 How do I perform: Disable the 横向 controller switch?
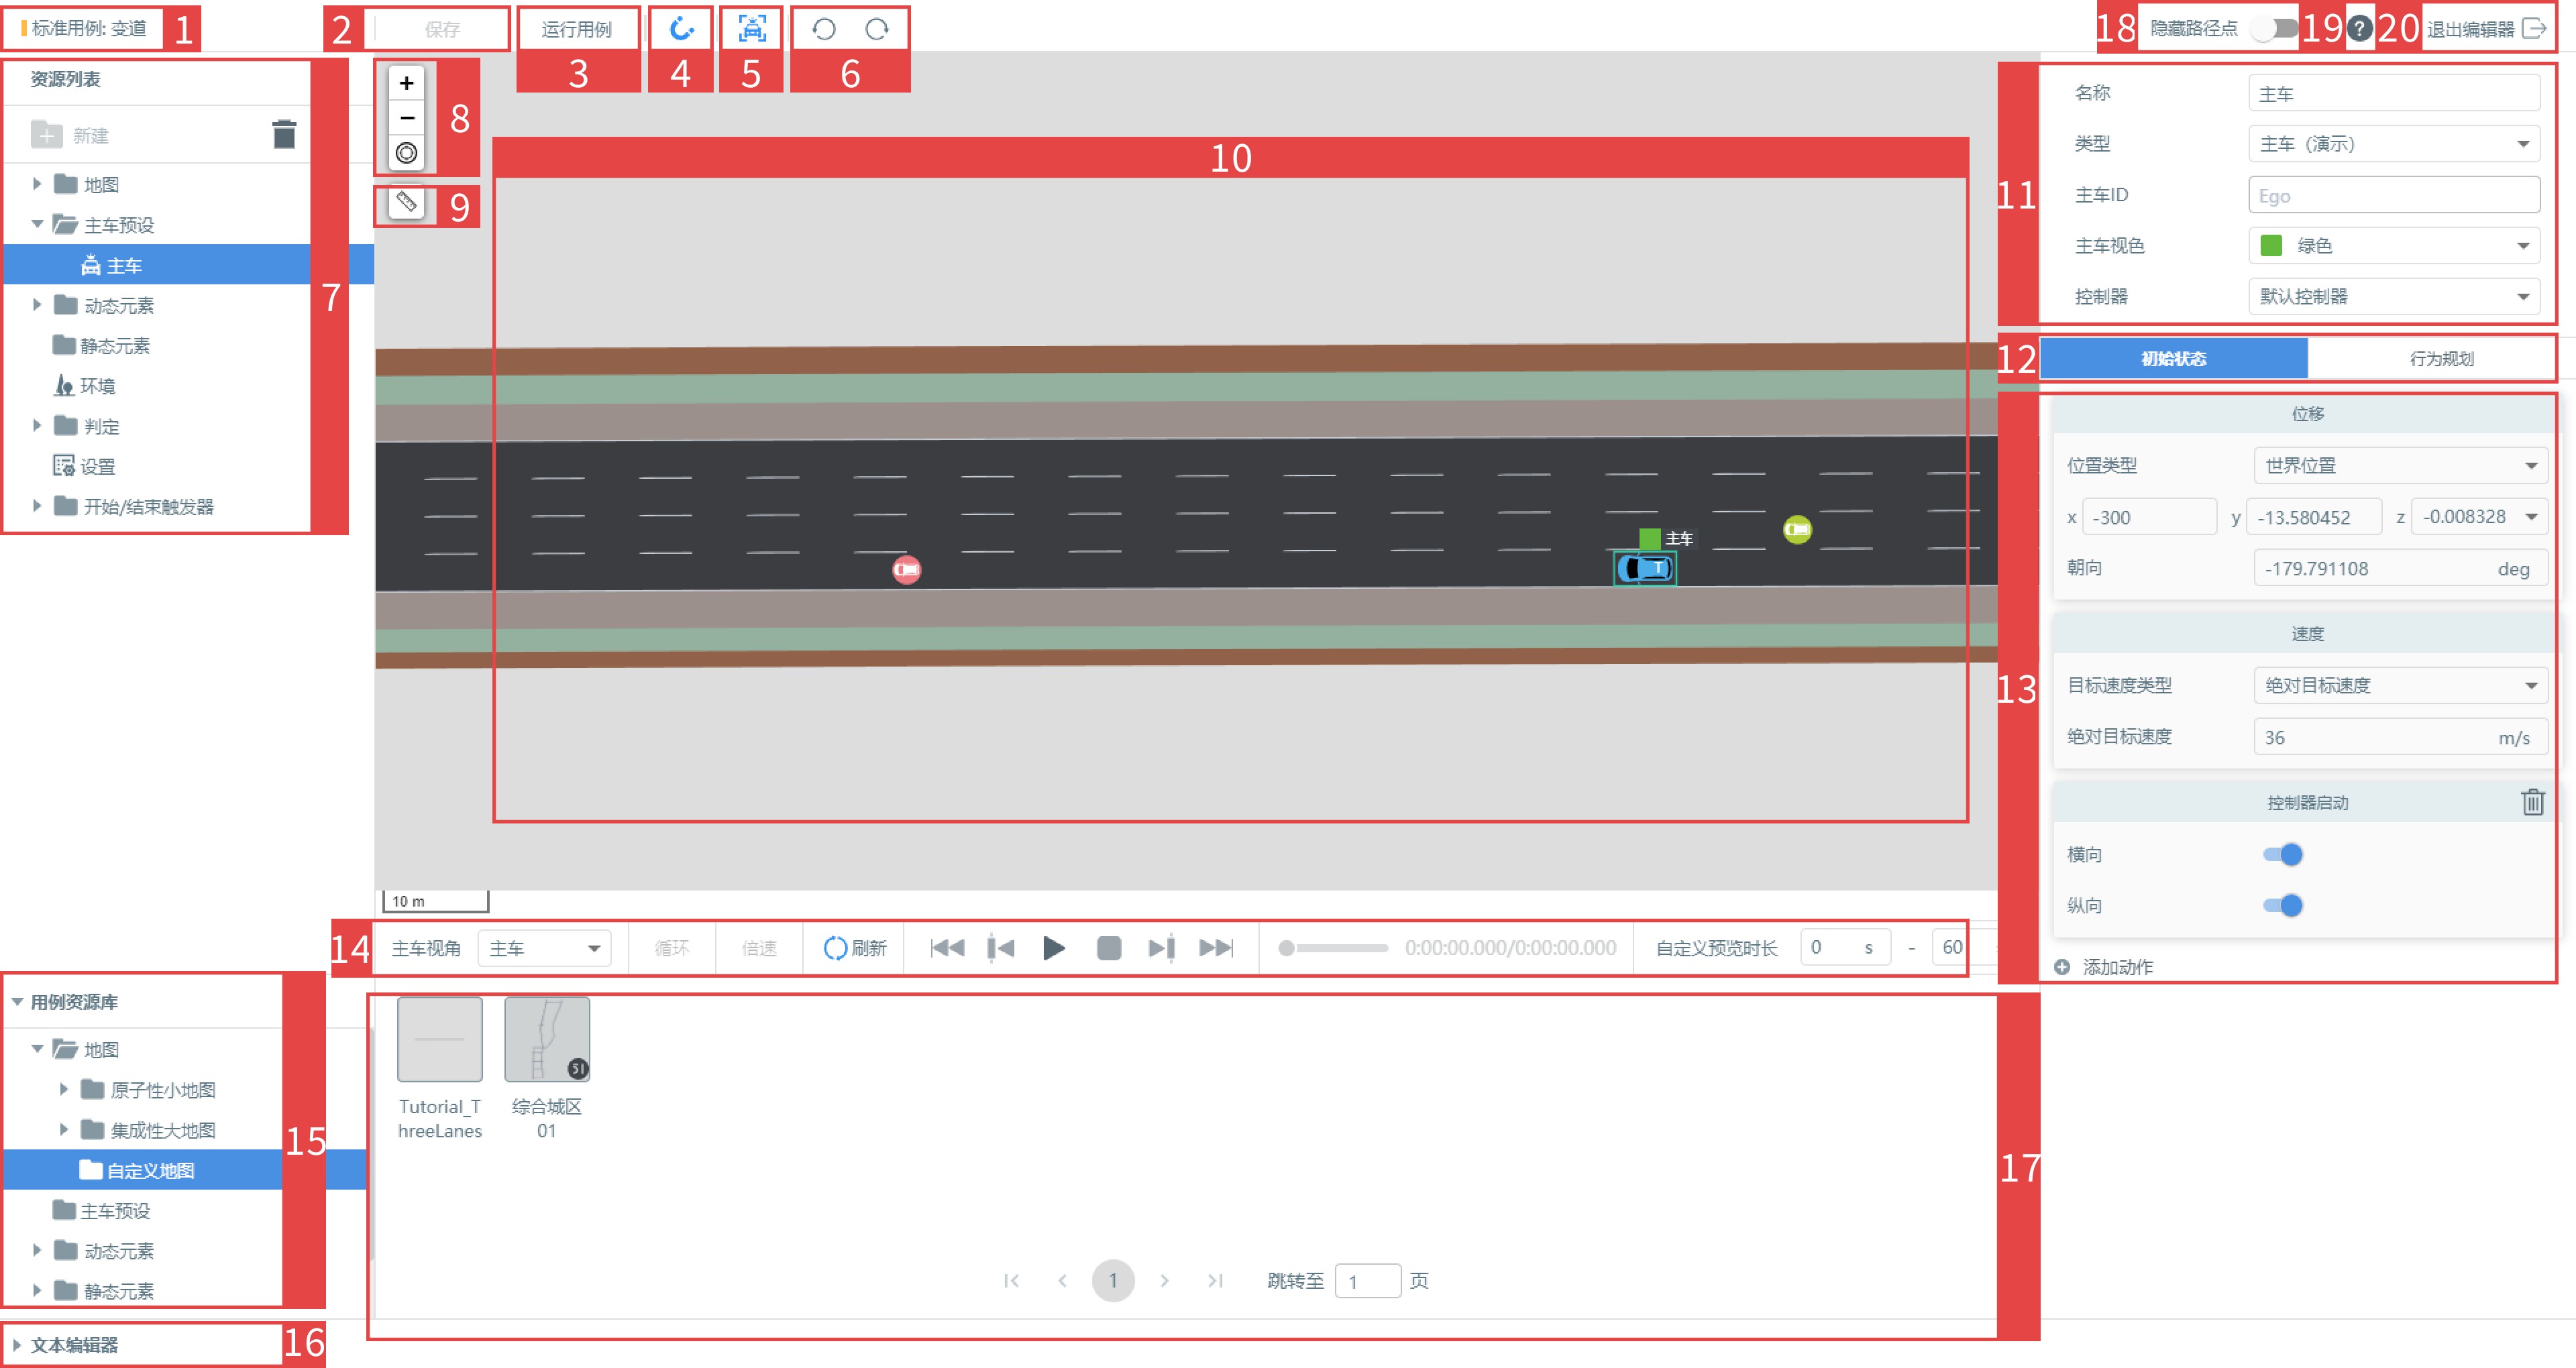click(x=2283, y=854)
